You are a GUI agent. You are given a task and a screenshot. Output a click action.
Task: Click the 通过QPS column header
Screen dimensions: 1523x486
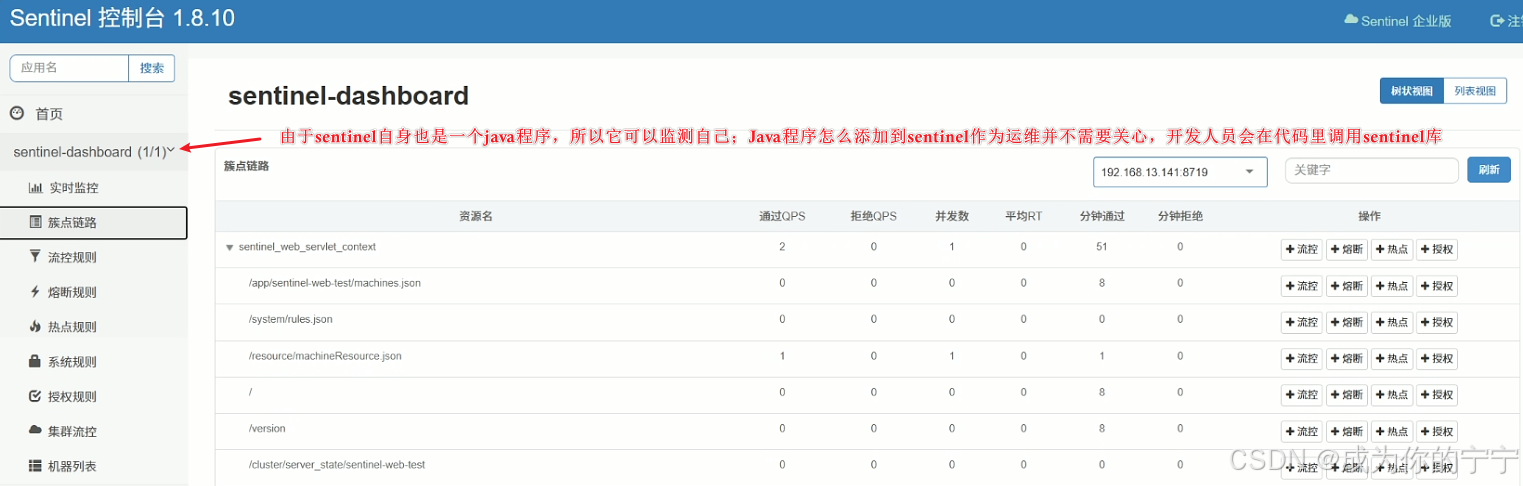(782, 216)
